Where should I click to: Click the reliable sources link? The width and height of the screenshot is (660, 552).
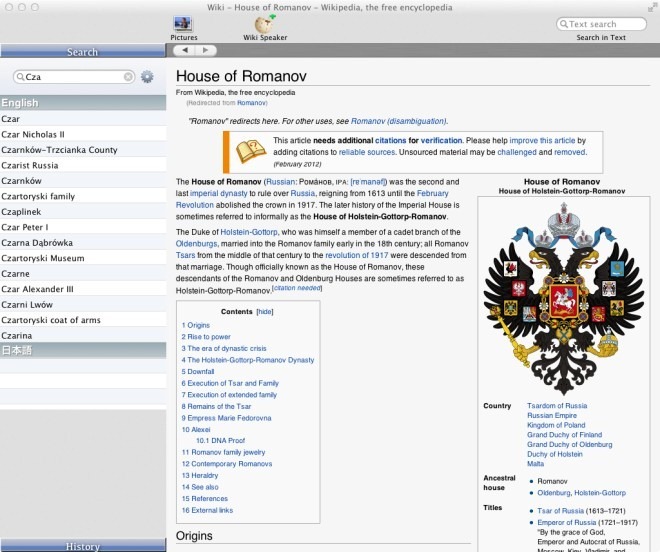(367, 152)
